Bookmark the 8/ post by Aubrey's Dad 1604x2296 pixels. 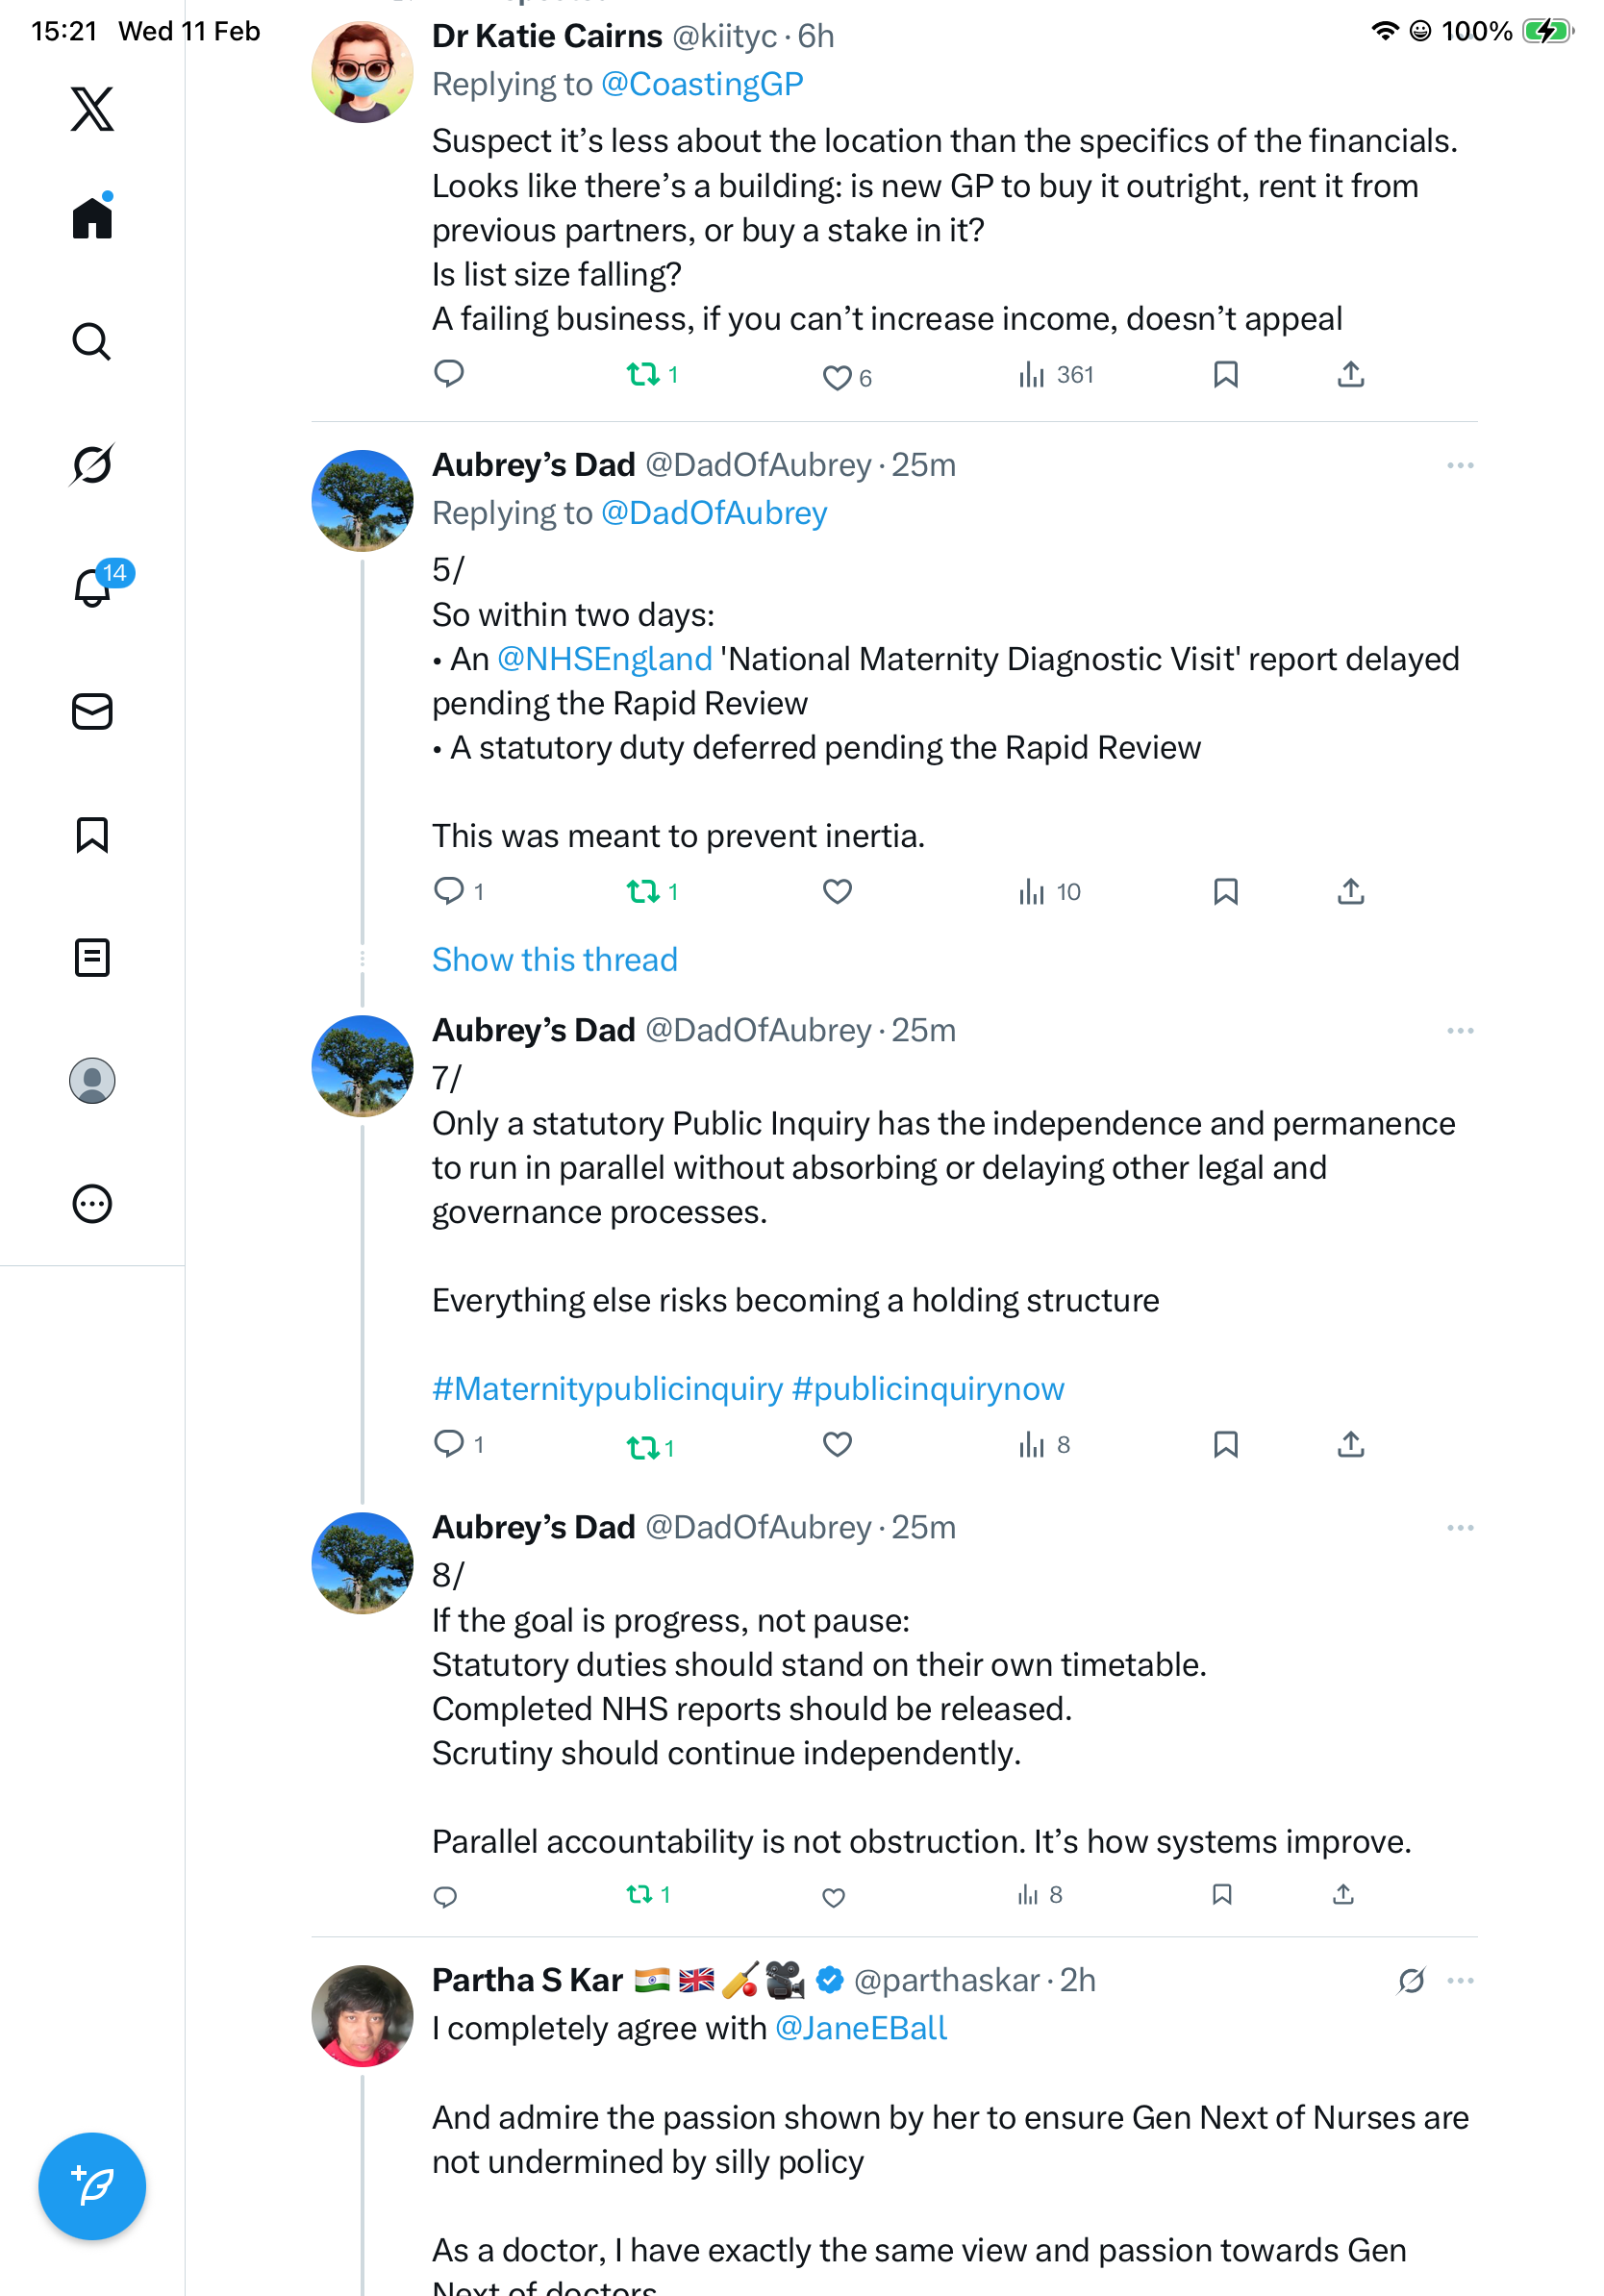coord(1221,1894)
